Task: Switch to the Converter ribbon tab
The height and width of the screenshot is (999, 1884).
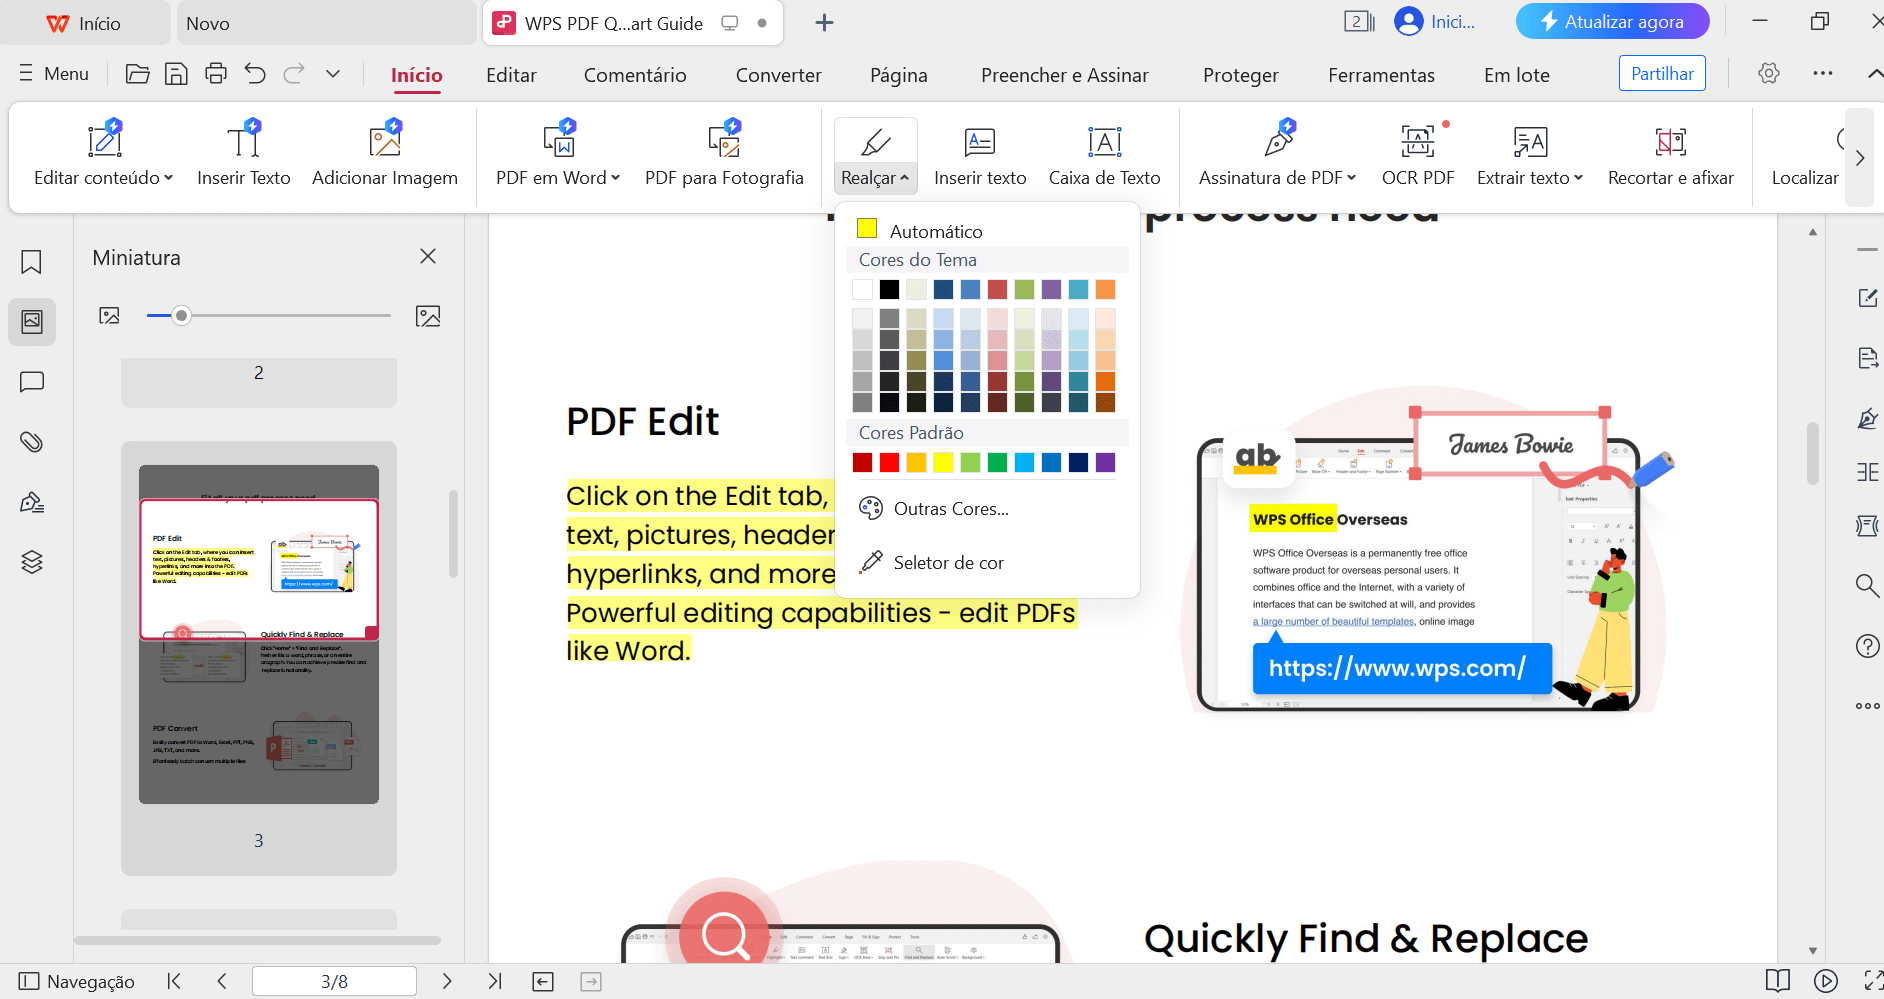Action: pos(778,75)
